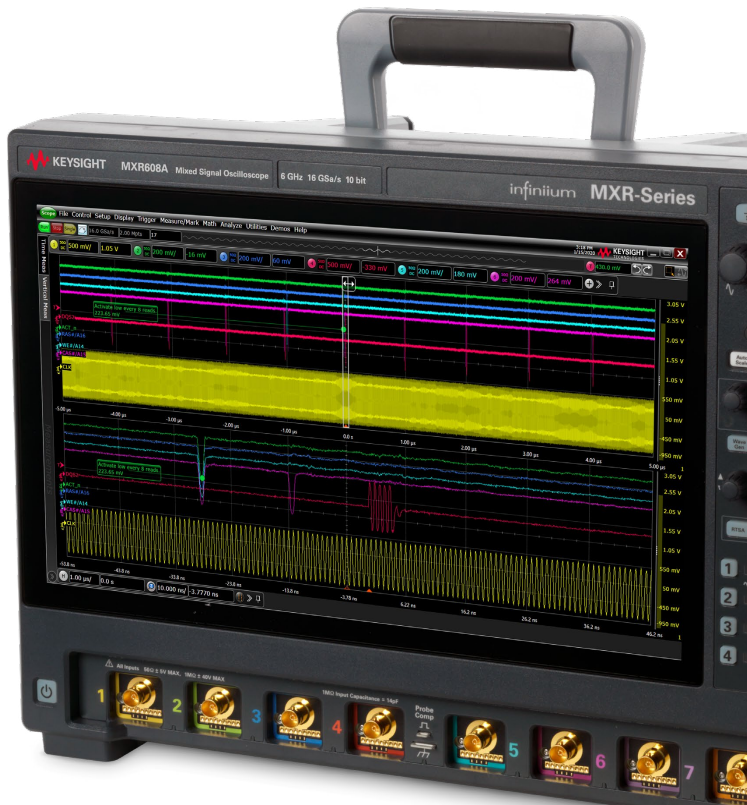Click the green Scope button
Screen dimensions: 747x805
point(48,212)
